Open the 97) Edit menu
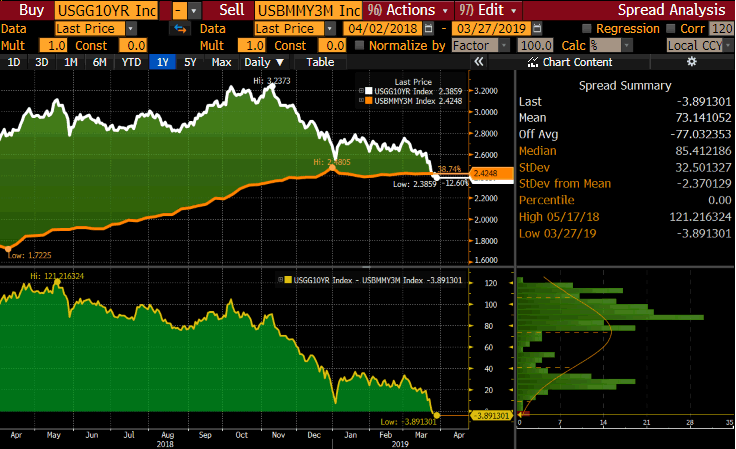736x449 pixels. pyautogui.click(x=488, y=10)
